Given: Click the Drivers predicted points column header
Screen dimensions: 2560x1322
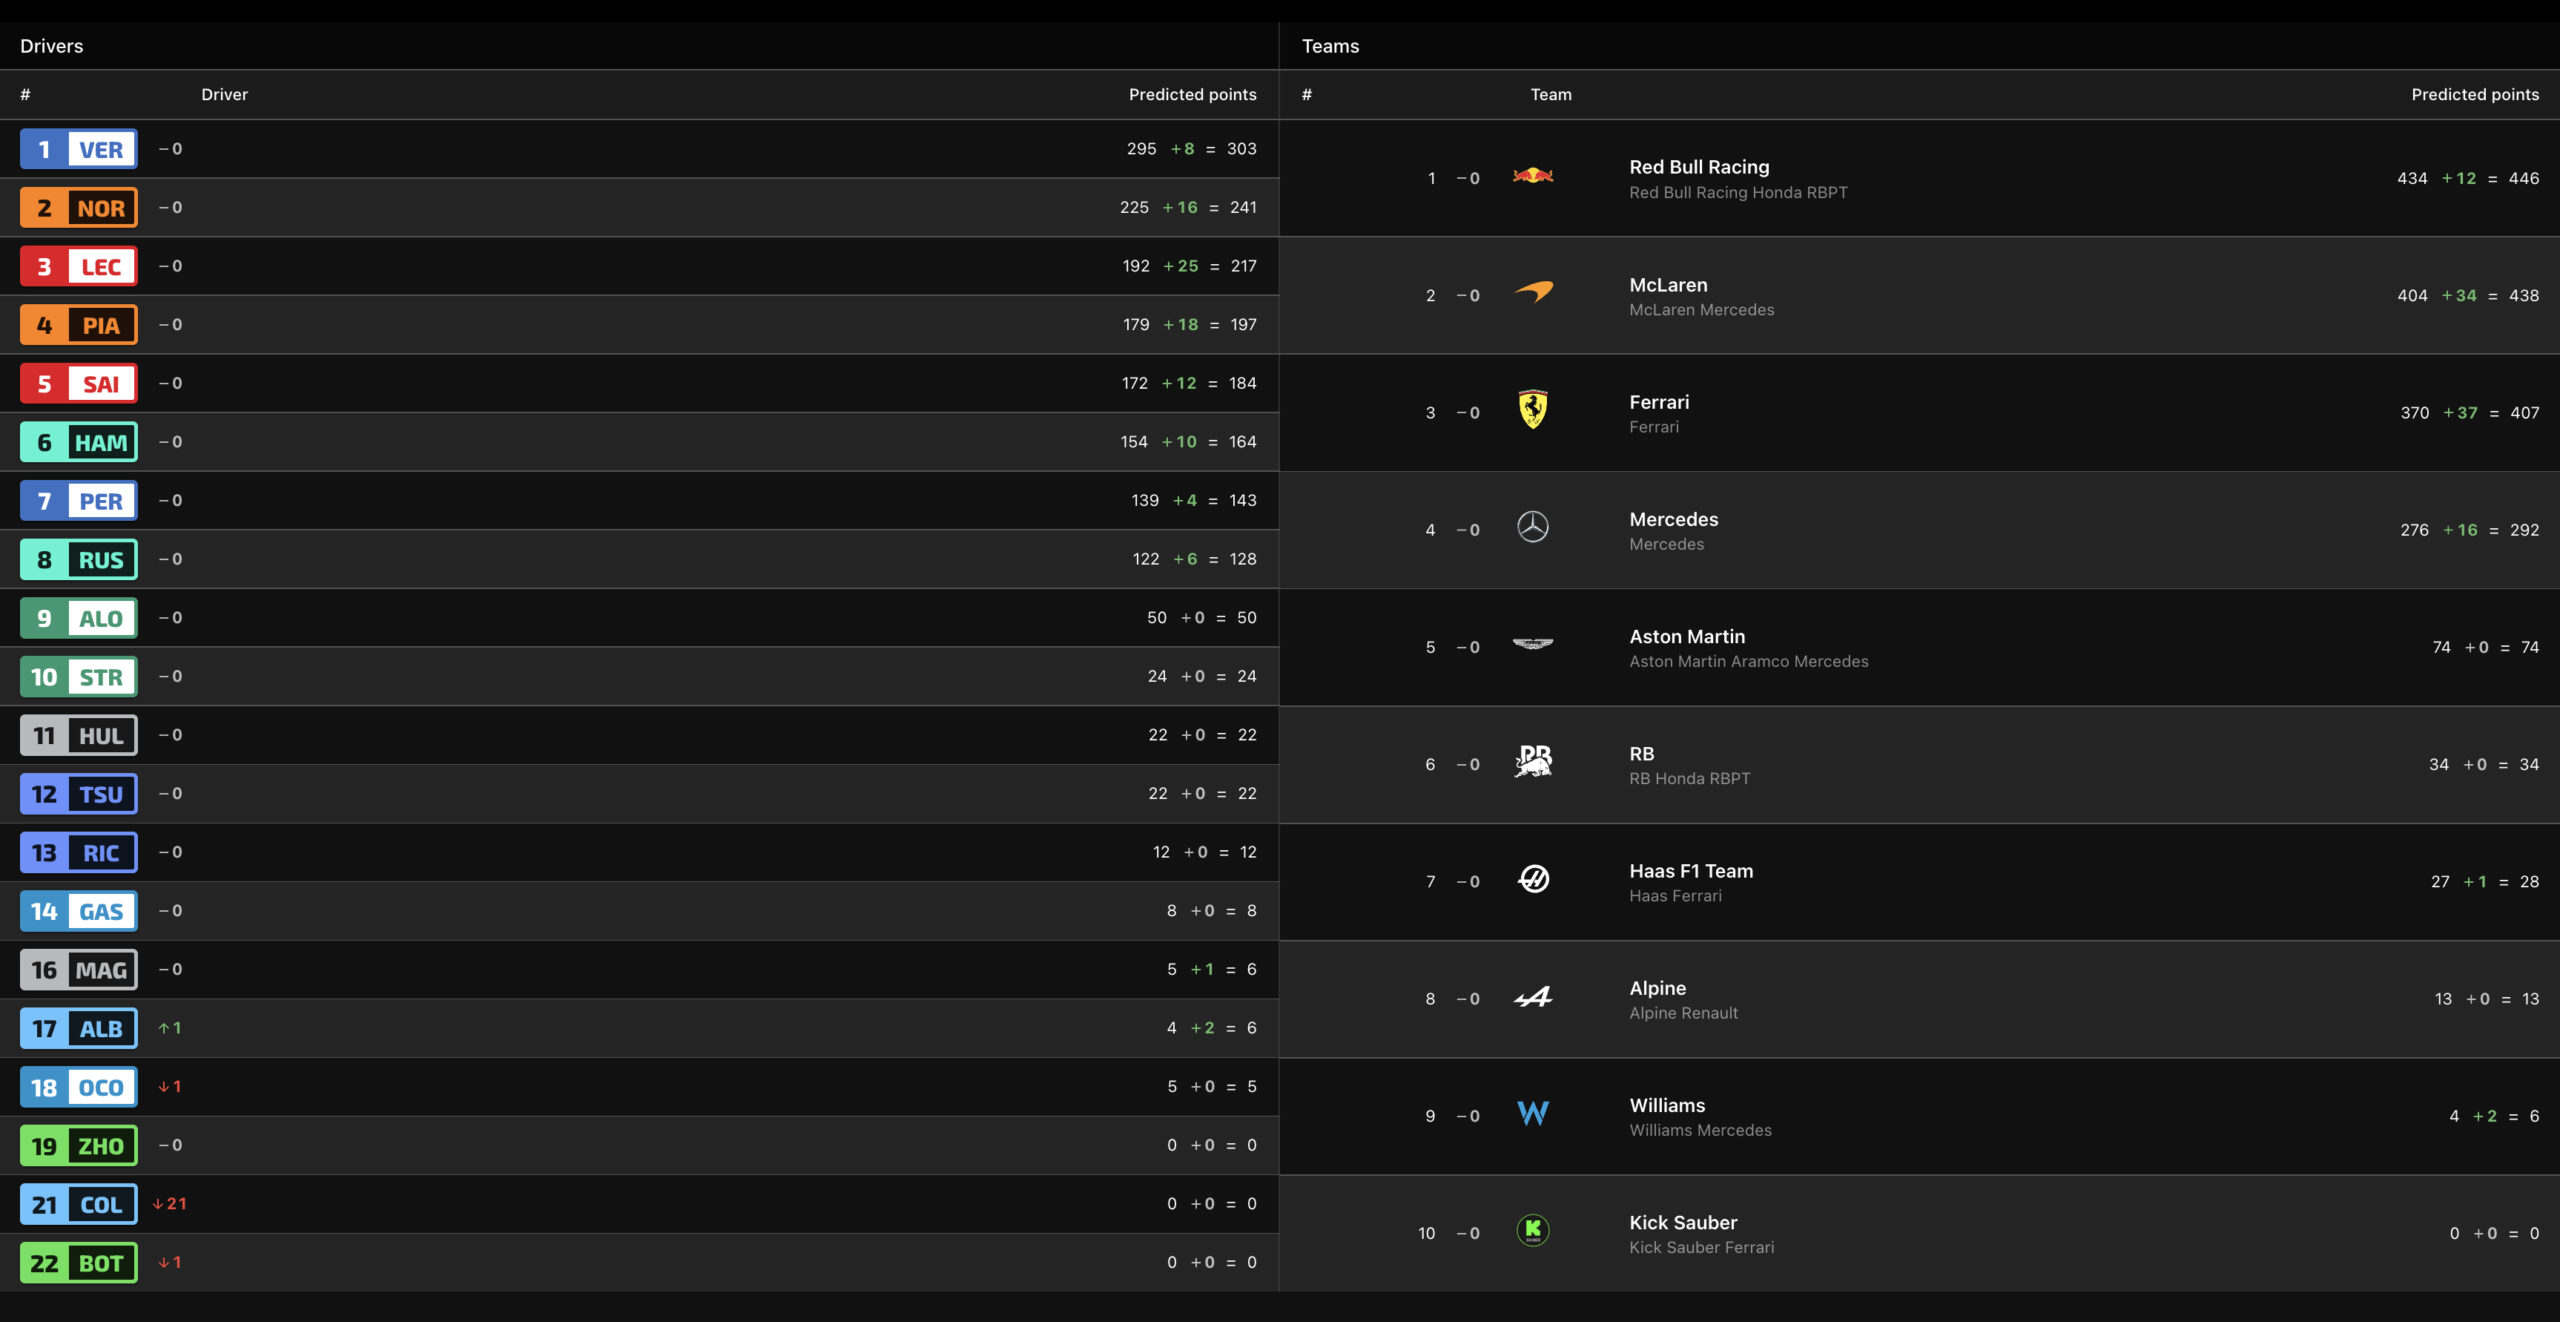Looking at the screenshot, I should (1192, 94).
